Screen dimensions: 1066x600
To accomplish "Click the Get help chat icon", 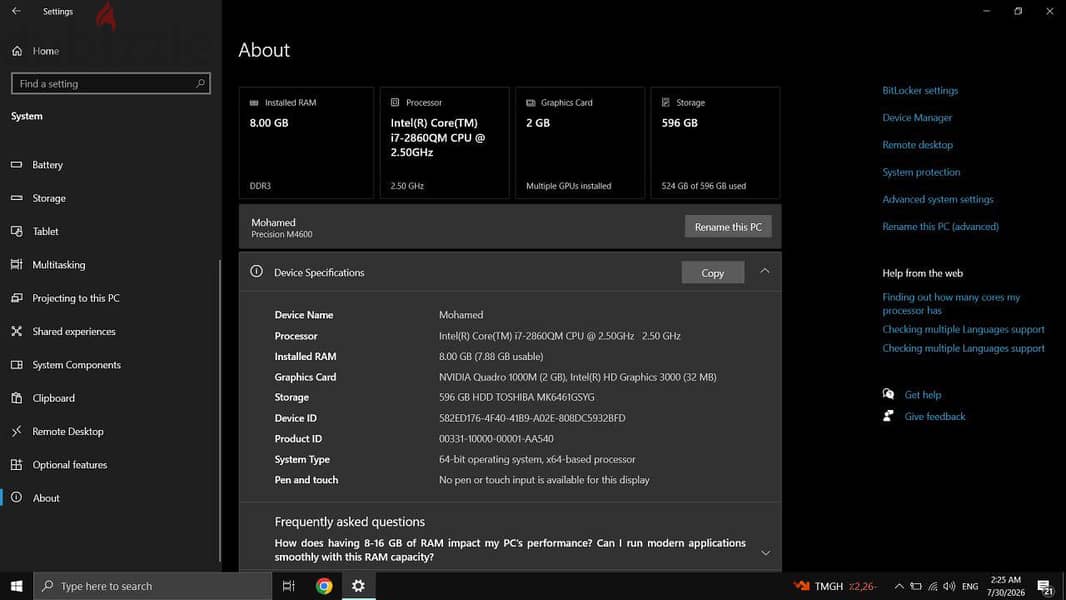I will [888, 394].
